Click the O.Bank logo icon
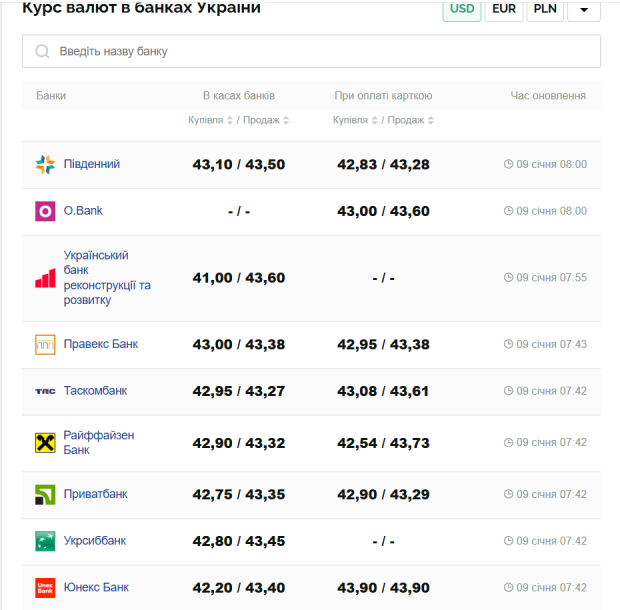 click(x=45, y=211)
